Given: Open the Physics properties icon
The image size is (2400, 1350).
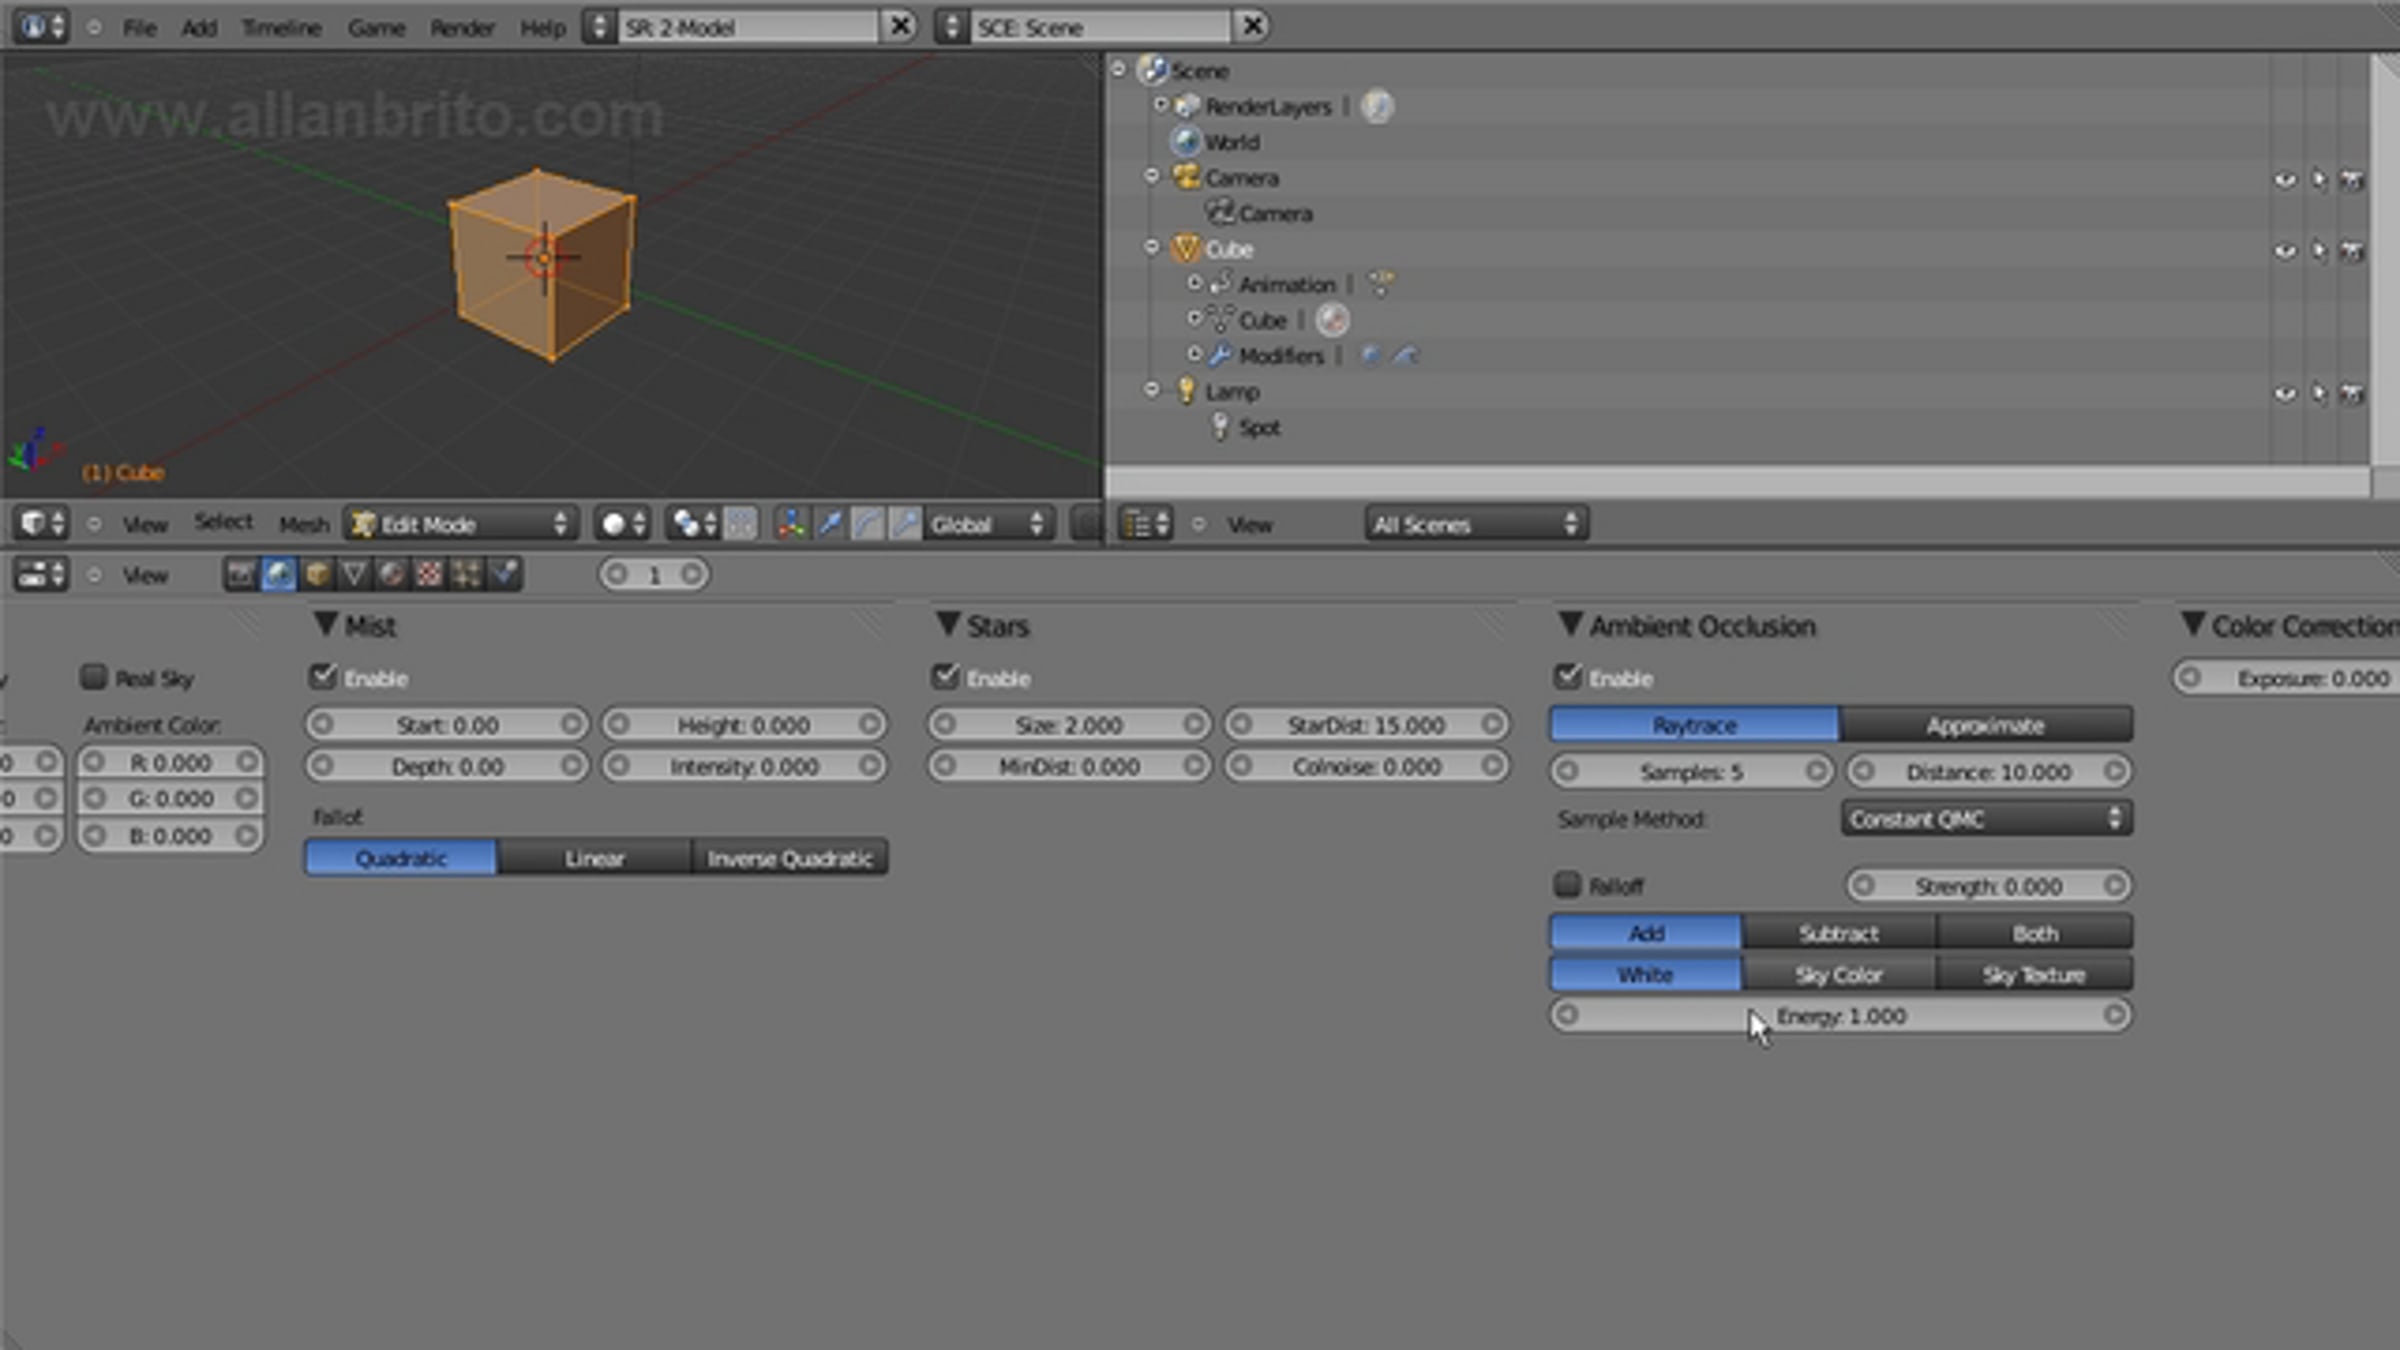Looking at the screenshot, I should (503, 575).
